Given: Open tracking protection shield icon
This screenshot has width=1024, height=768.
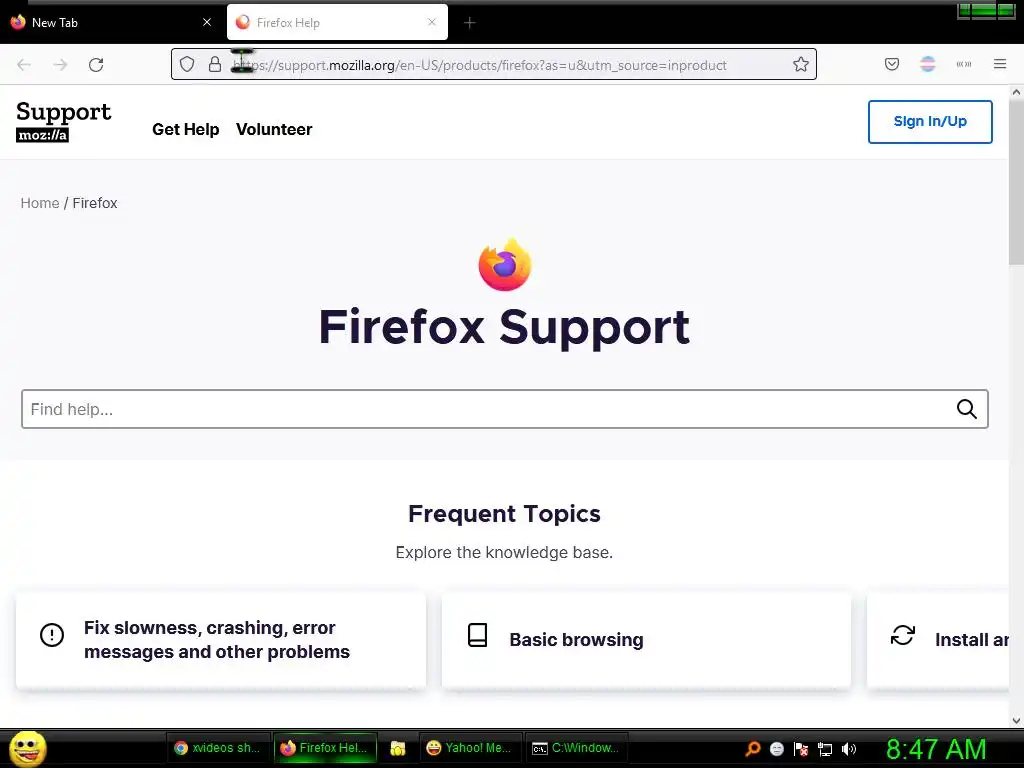Looking at the screenshot, I should (187, 64).
